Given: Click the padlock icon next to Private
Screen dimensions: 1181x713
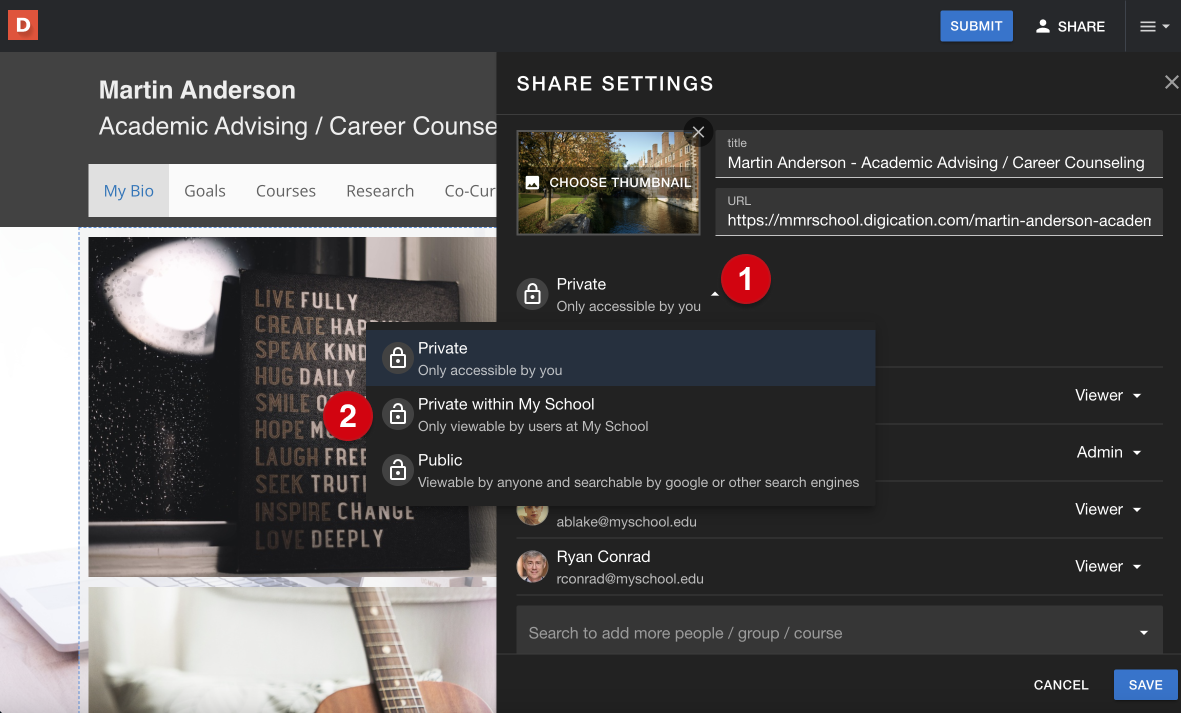Looking at the screenshot, I should pos(531,294).
